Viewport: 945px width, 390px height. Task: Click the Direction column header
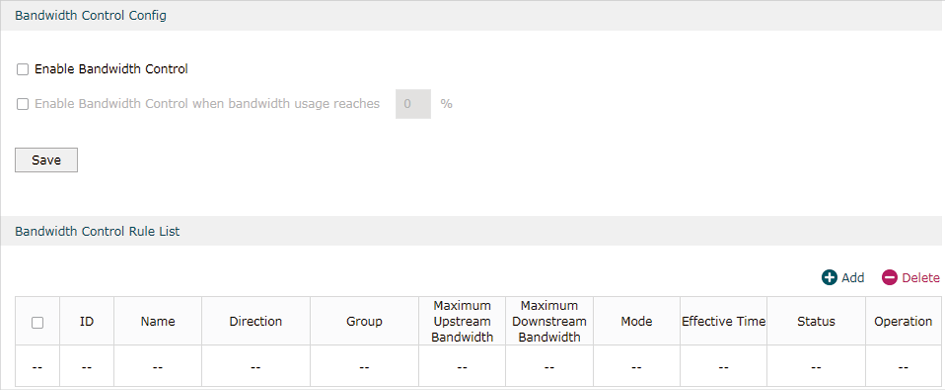click(x=256, y=322)
